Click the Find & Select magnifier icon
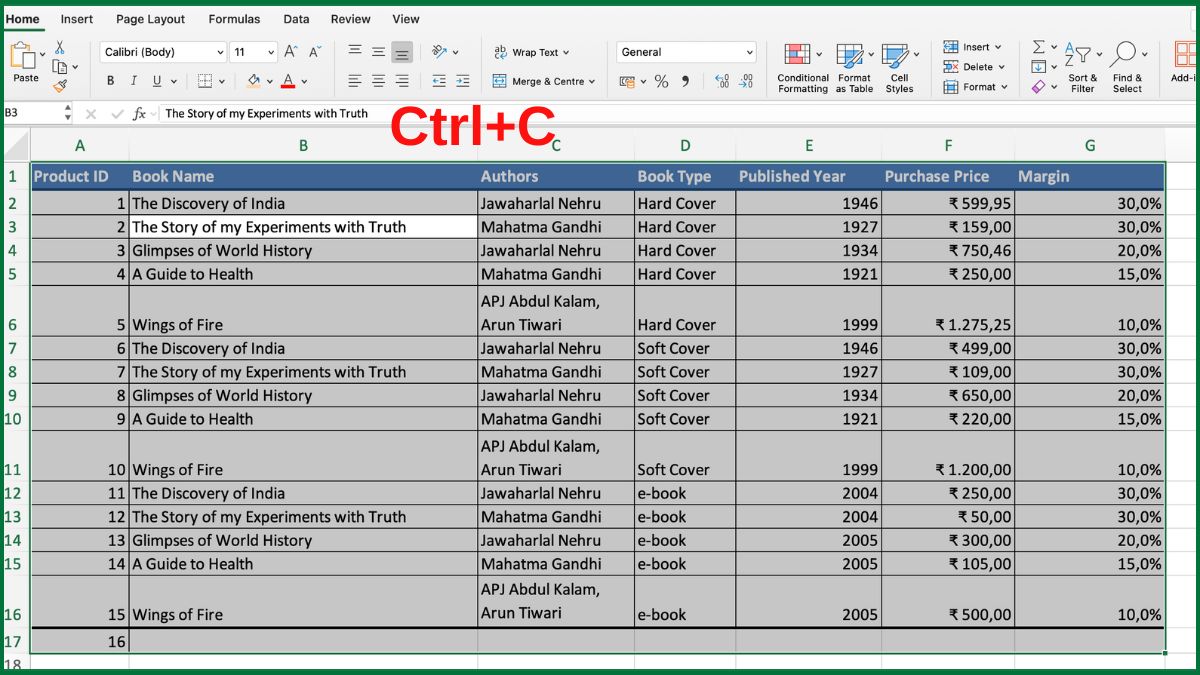The width and height of the screenshot is (1200, 675). coord(1127,52)
